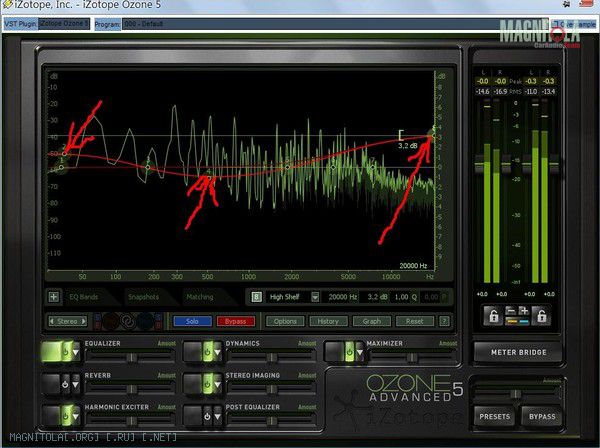Open the Options button
The width and height of the screenshot is (600, 448).
coord(285,321)
